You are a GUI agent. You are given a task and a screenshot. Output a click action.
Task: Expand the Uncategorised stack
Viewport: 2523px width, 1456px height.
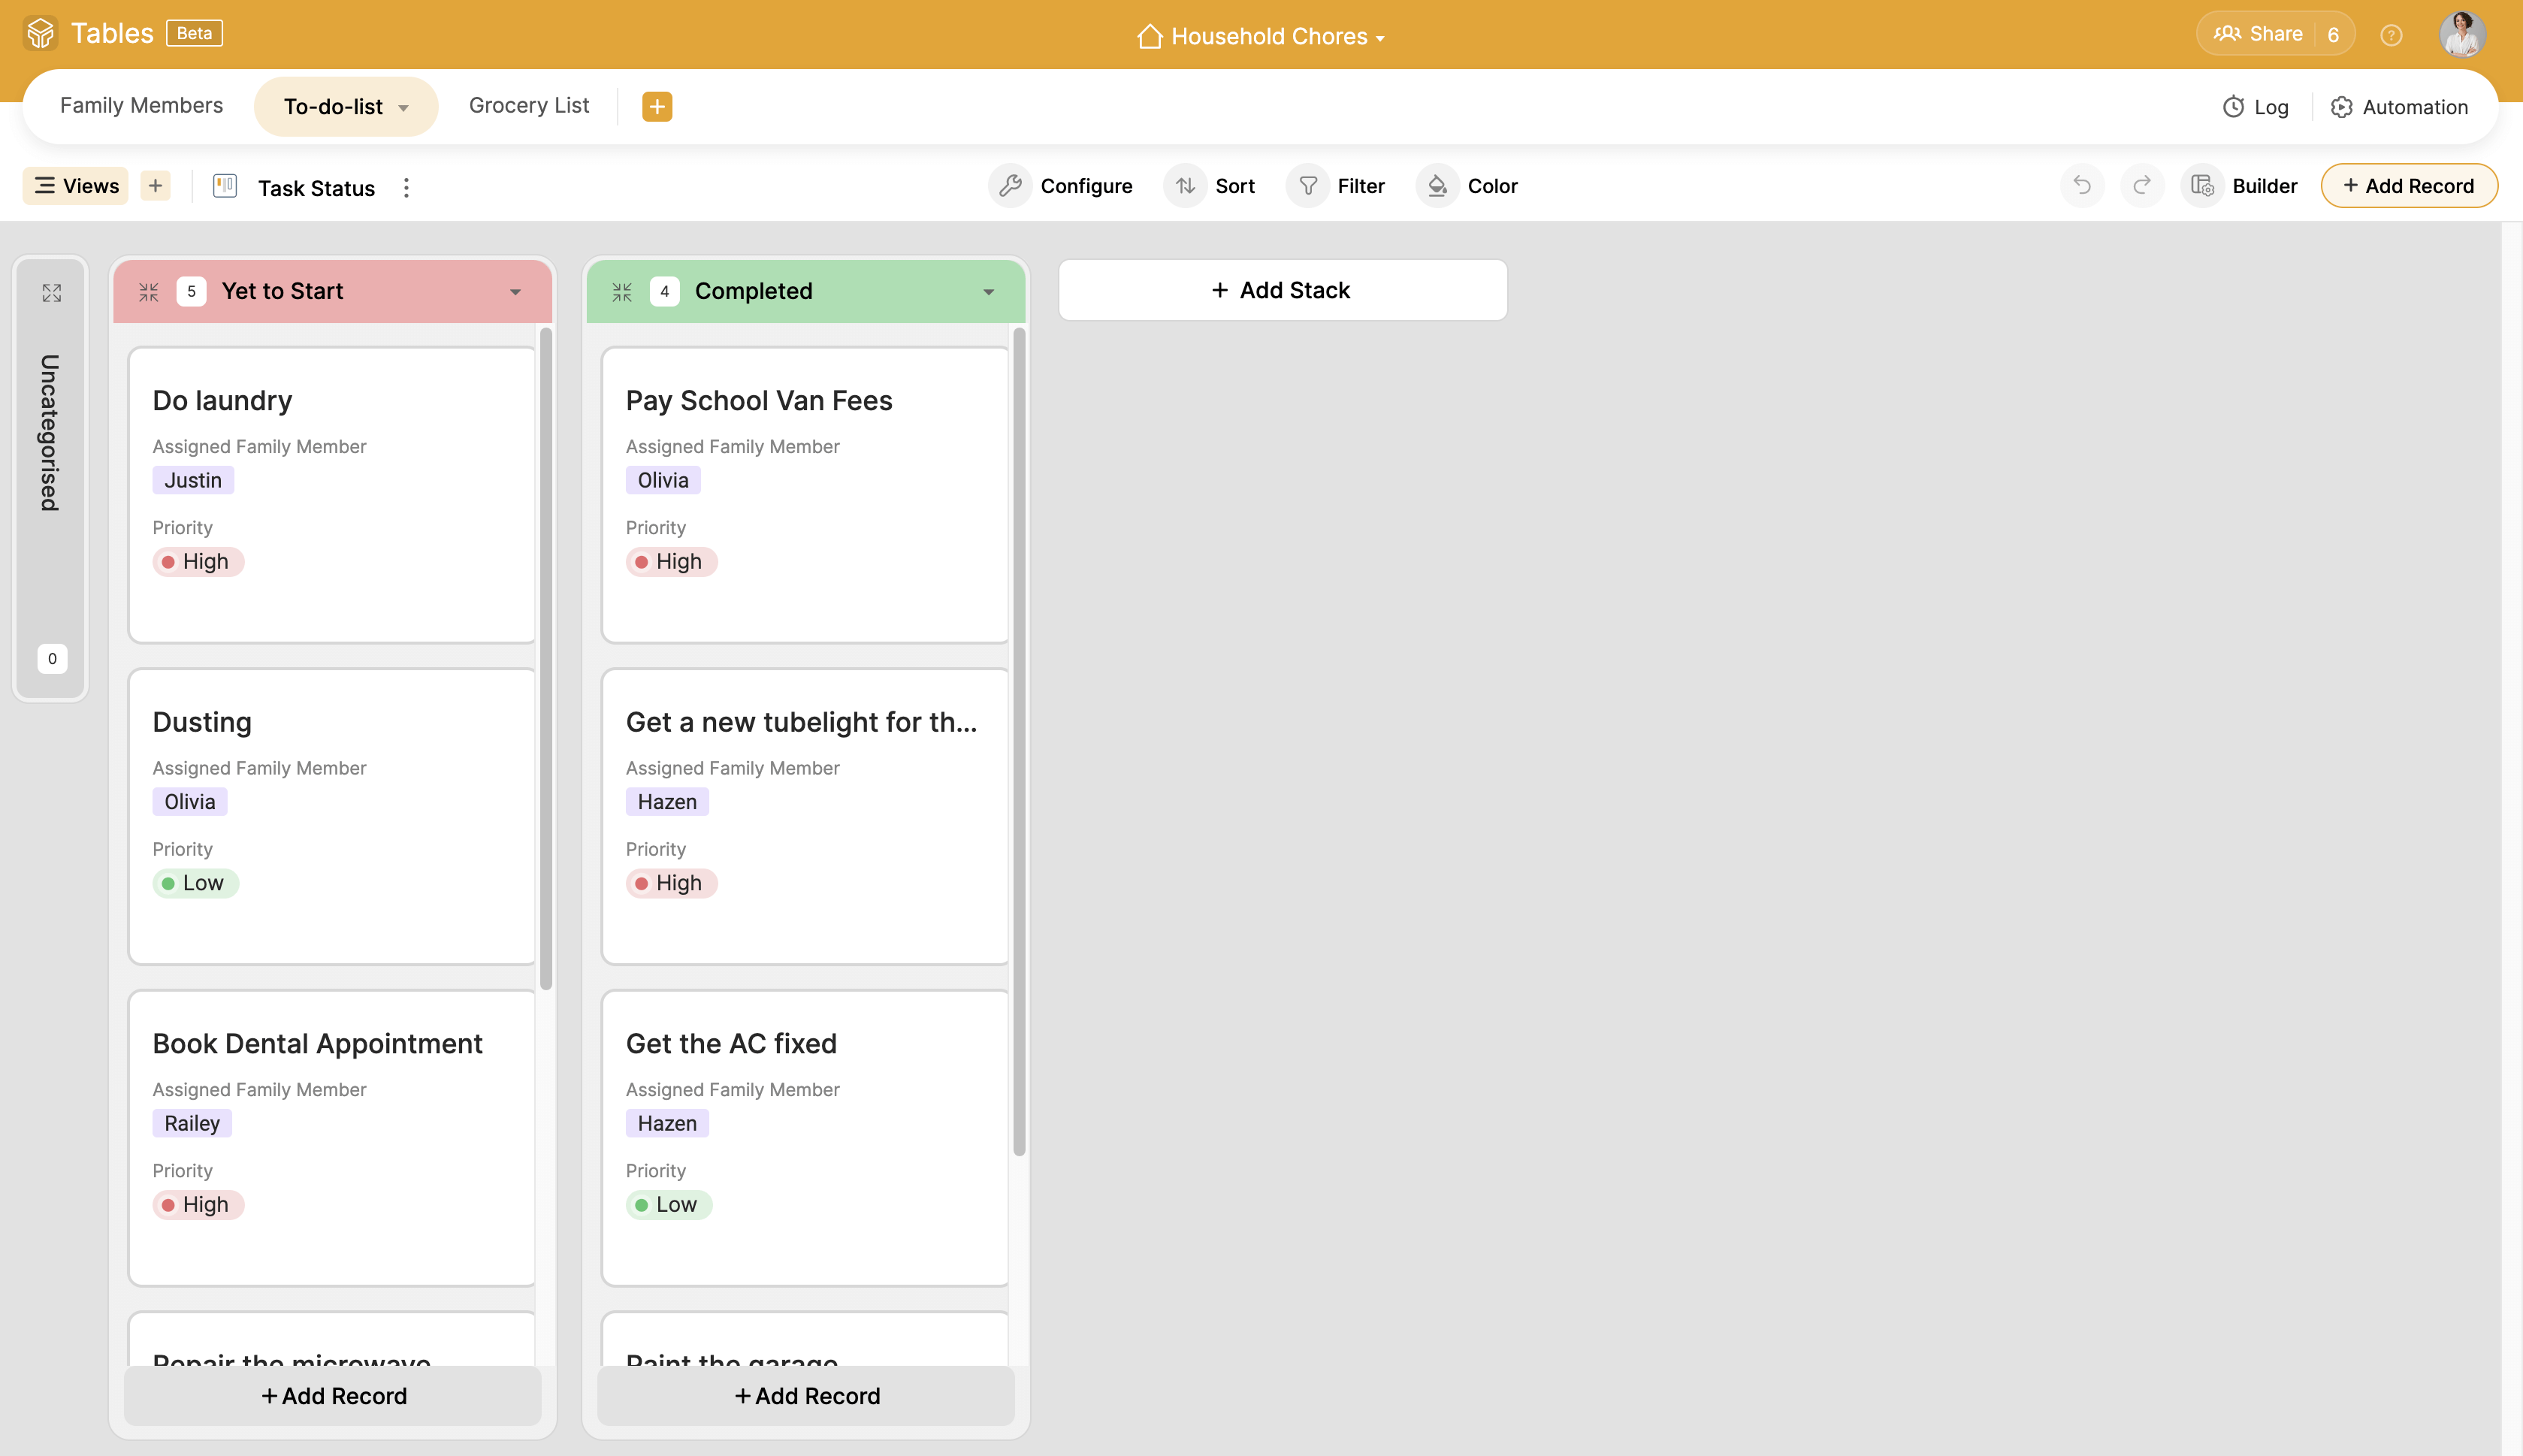pos(52,292)
